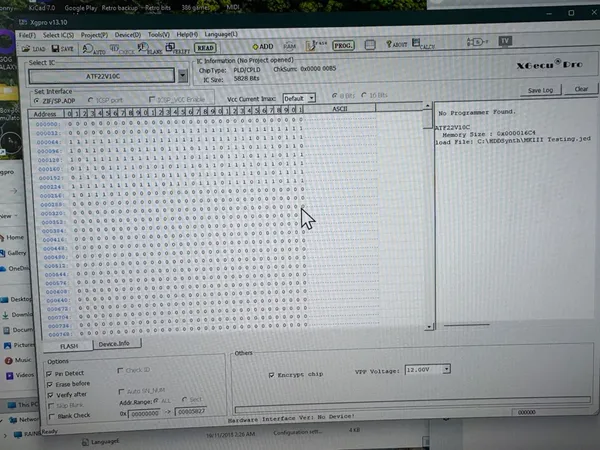
Task: Click the VERIFY toolbar icon
Action: click(178, 49)
